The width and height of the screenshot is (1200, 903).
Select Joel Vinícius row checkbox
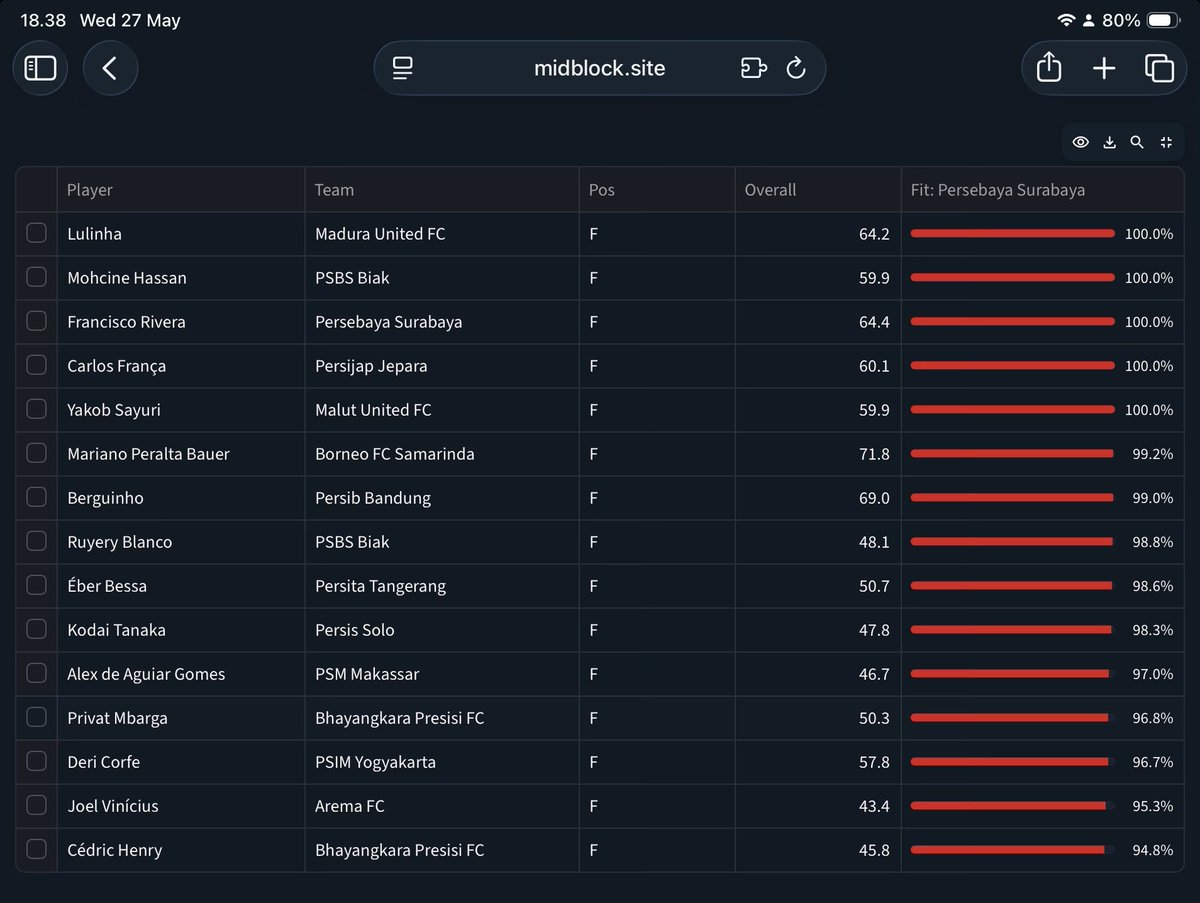36,805
